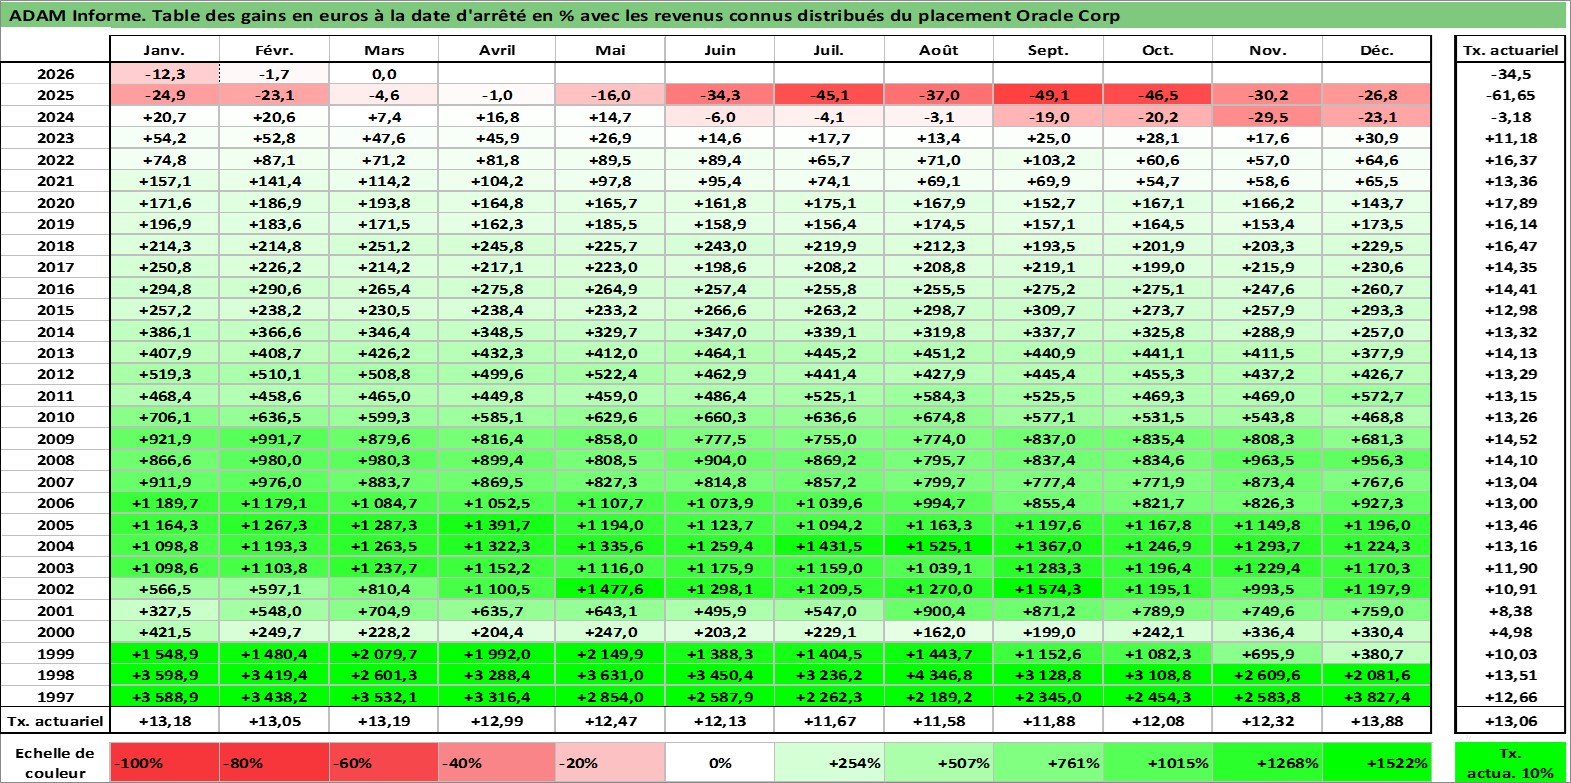1571x783 pixels.
Task: Click the +254% light green legend swatch
Action: tap(829, 762)
